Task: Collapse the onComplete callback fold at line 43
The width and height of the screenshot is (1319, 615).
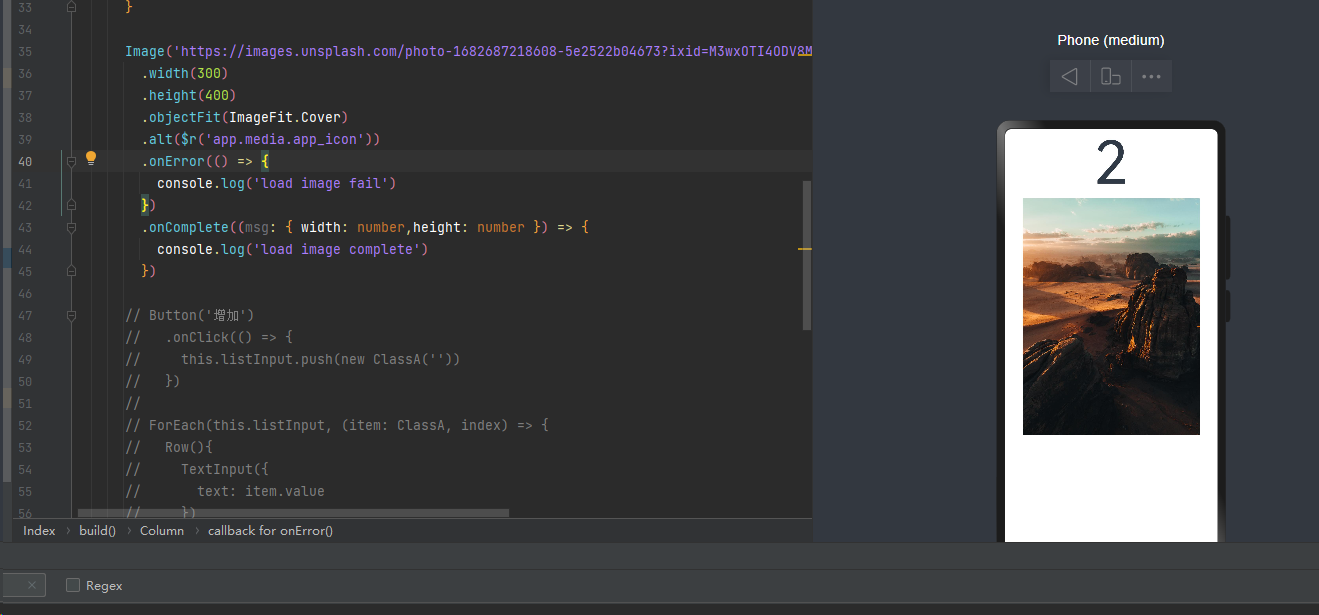Action: click(x=71, y=227)
